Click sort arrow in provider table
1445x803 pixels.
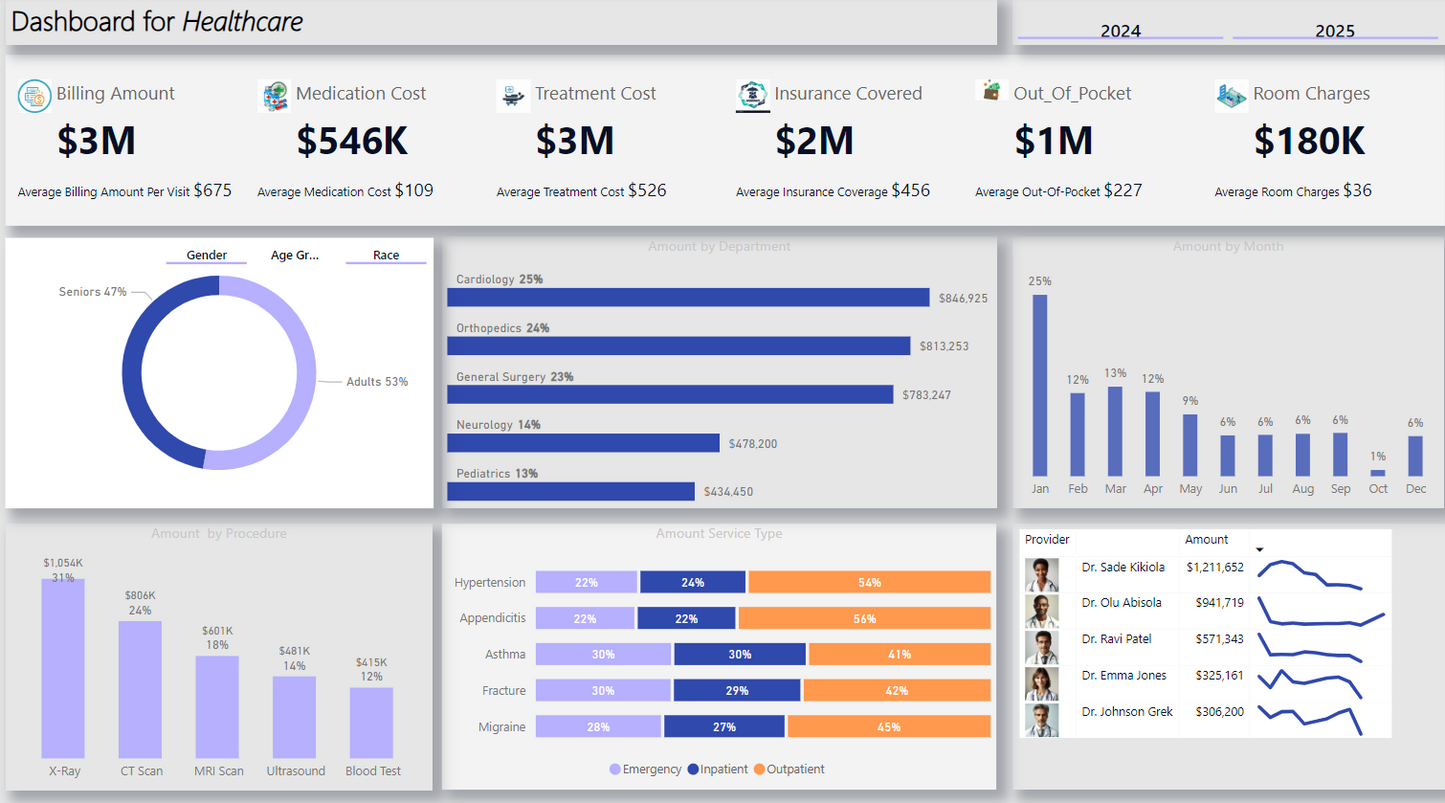tap(1260, 549)
